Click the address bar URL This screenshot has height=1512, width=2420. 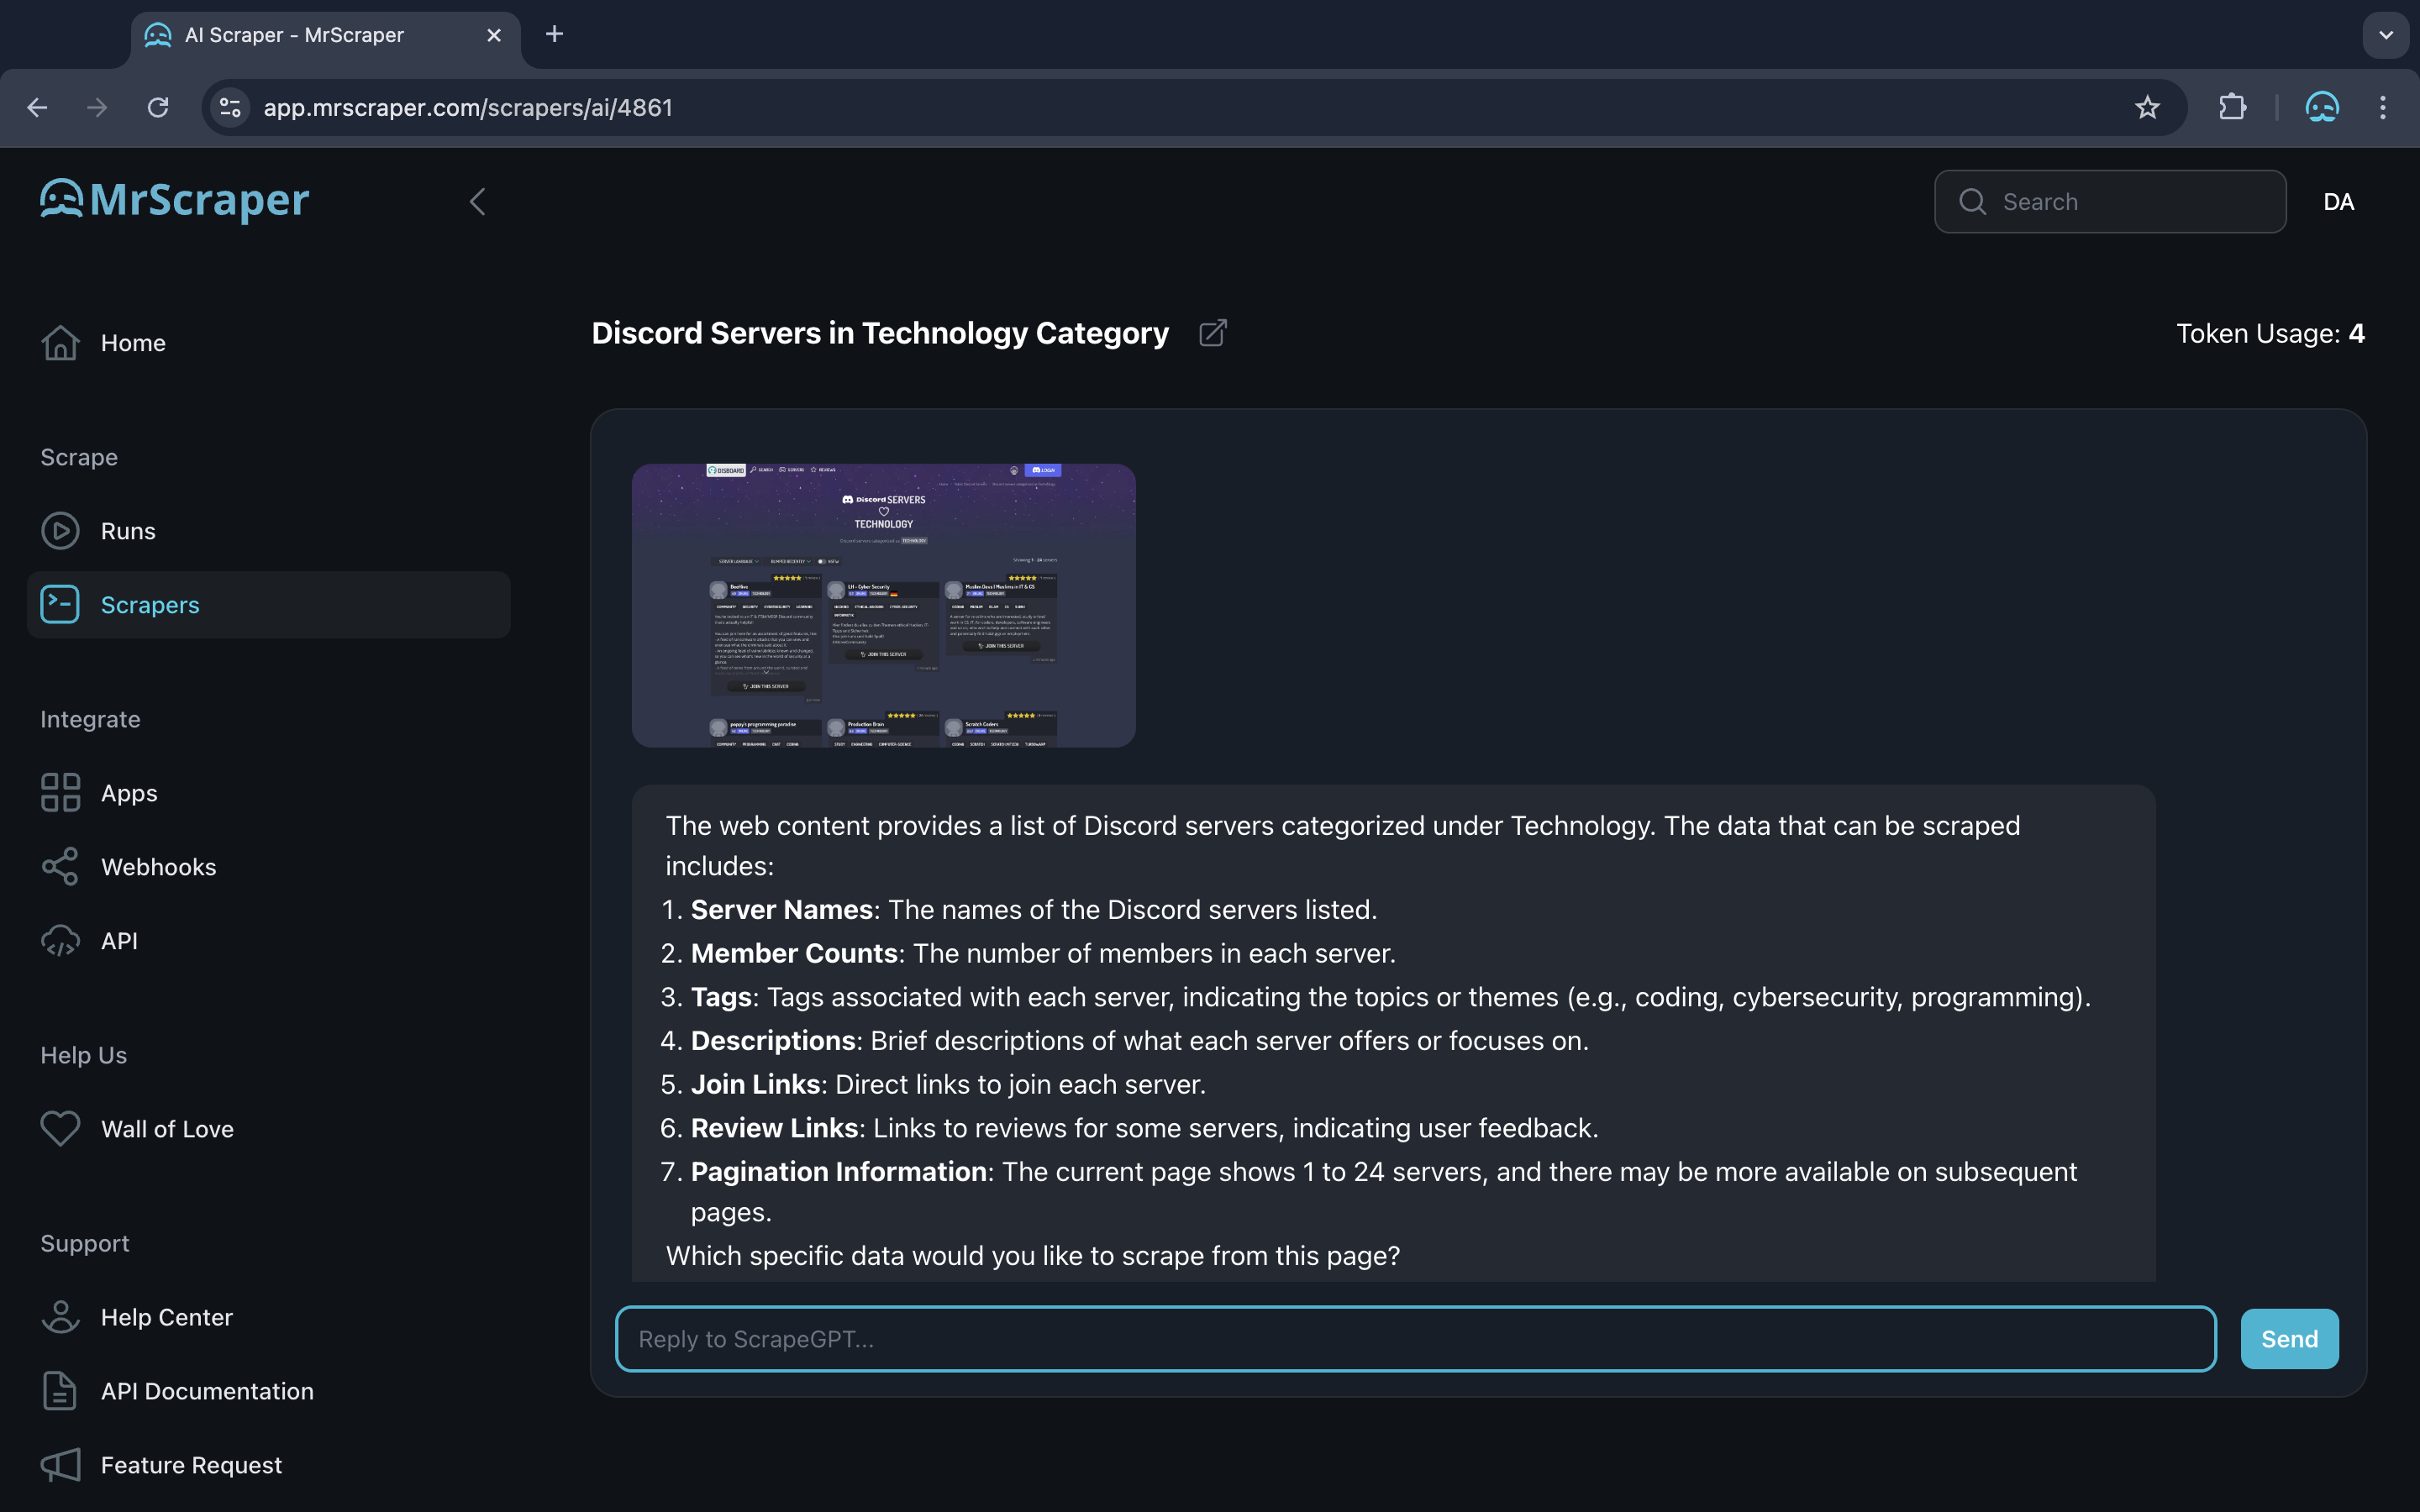coord(468,107)
